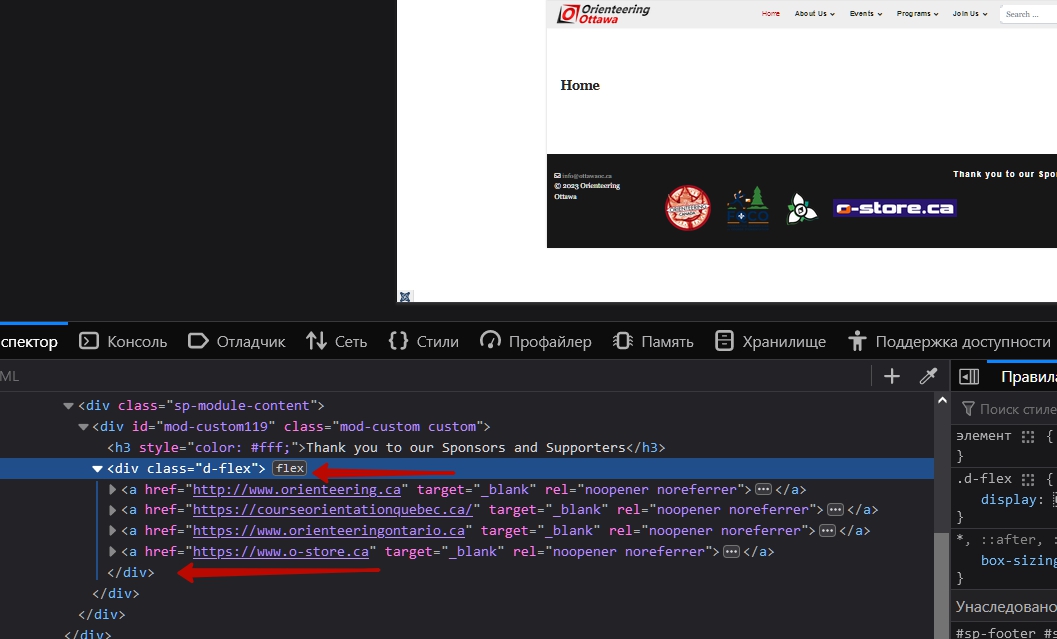1057x639 pixels.
Task: Click the FQCO tree sponsor logo
Action: click(x=747, y=208)
